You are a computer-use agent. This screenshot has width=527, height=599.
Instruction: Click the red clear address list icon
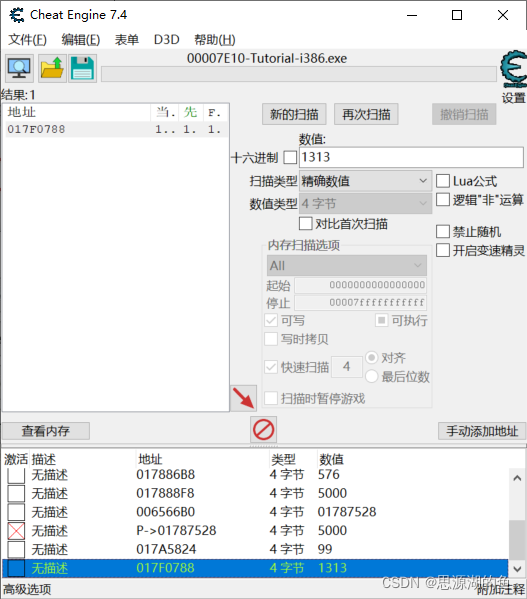264,429
